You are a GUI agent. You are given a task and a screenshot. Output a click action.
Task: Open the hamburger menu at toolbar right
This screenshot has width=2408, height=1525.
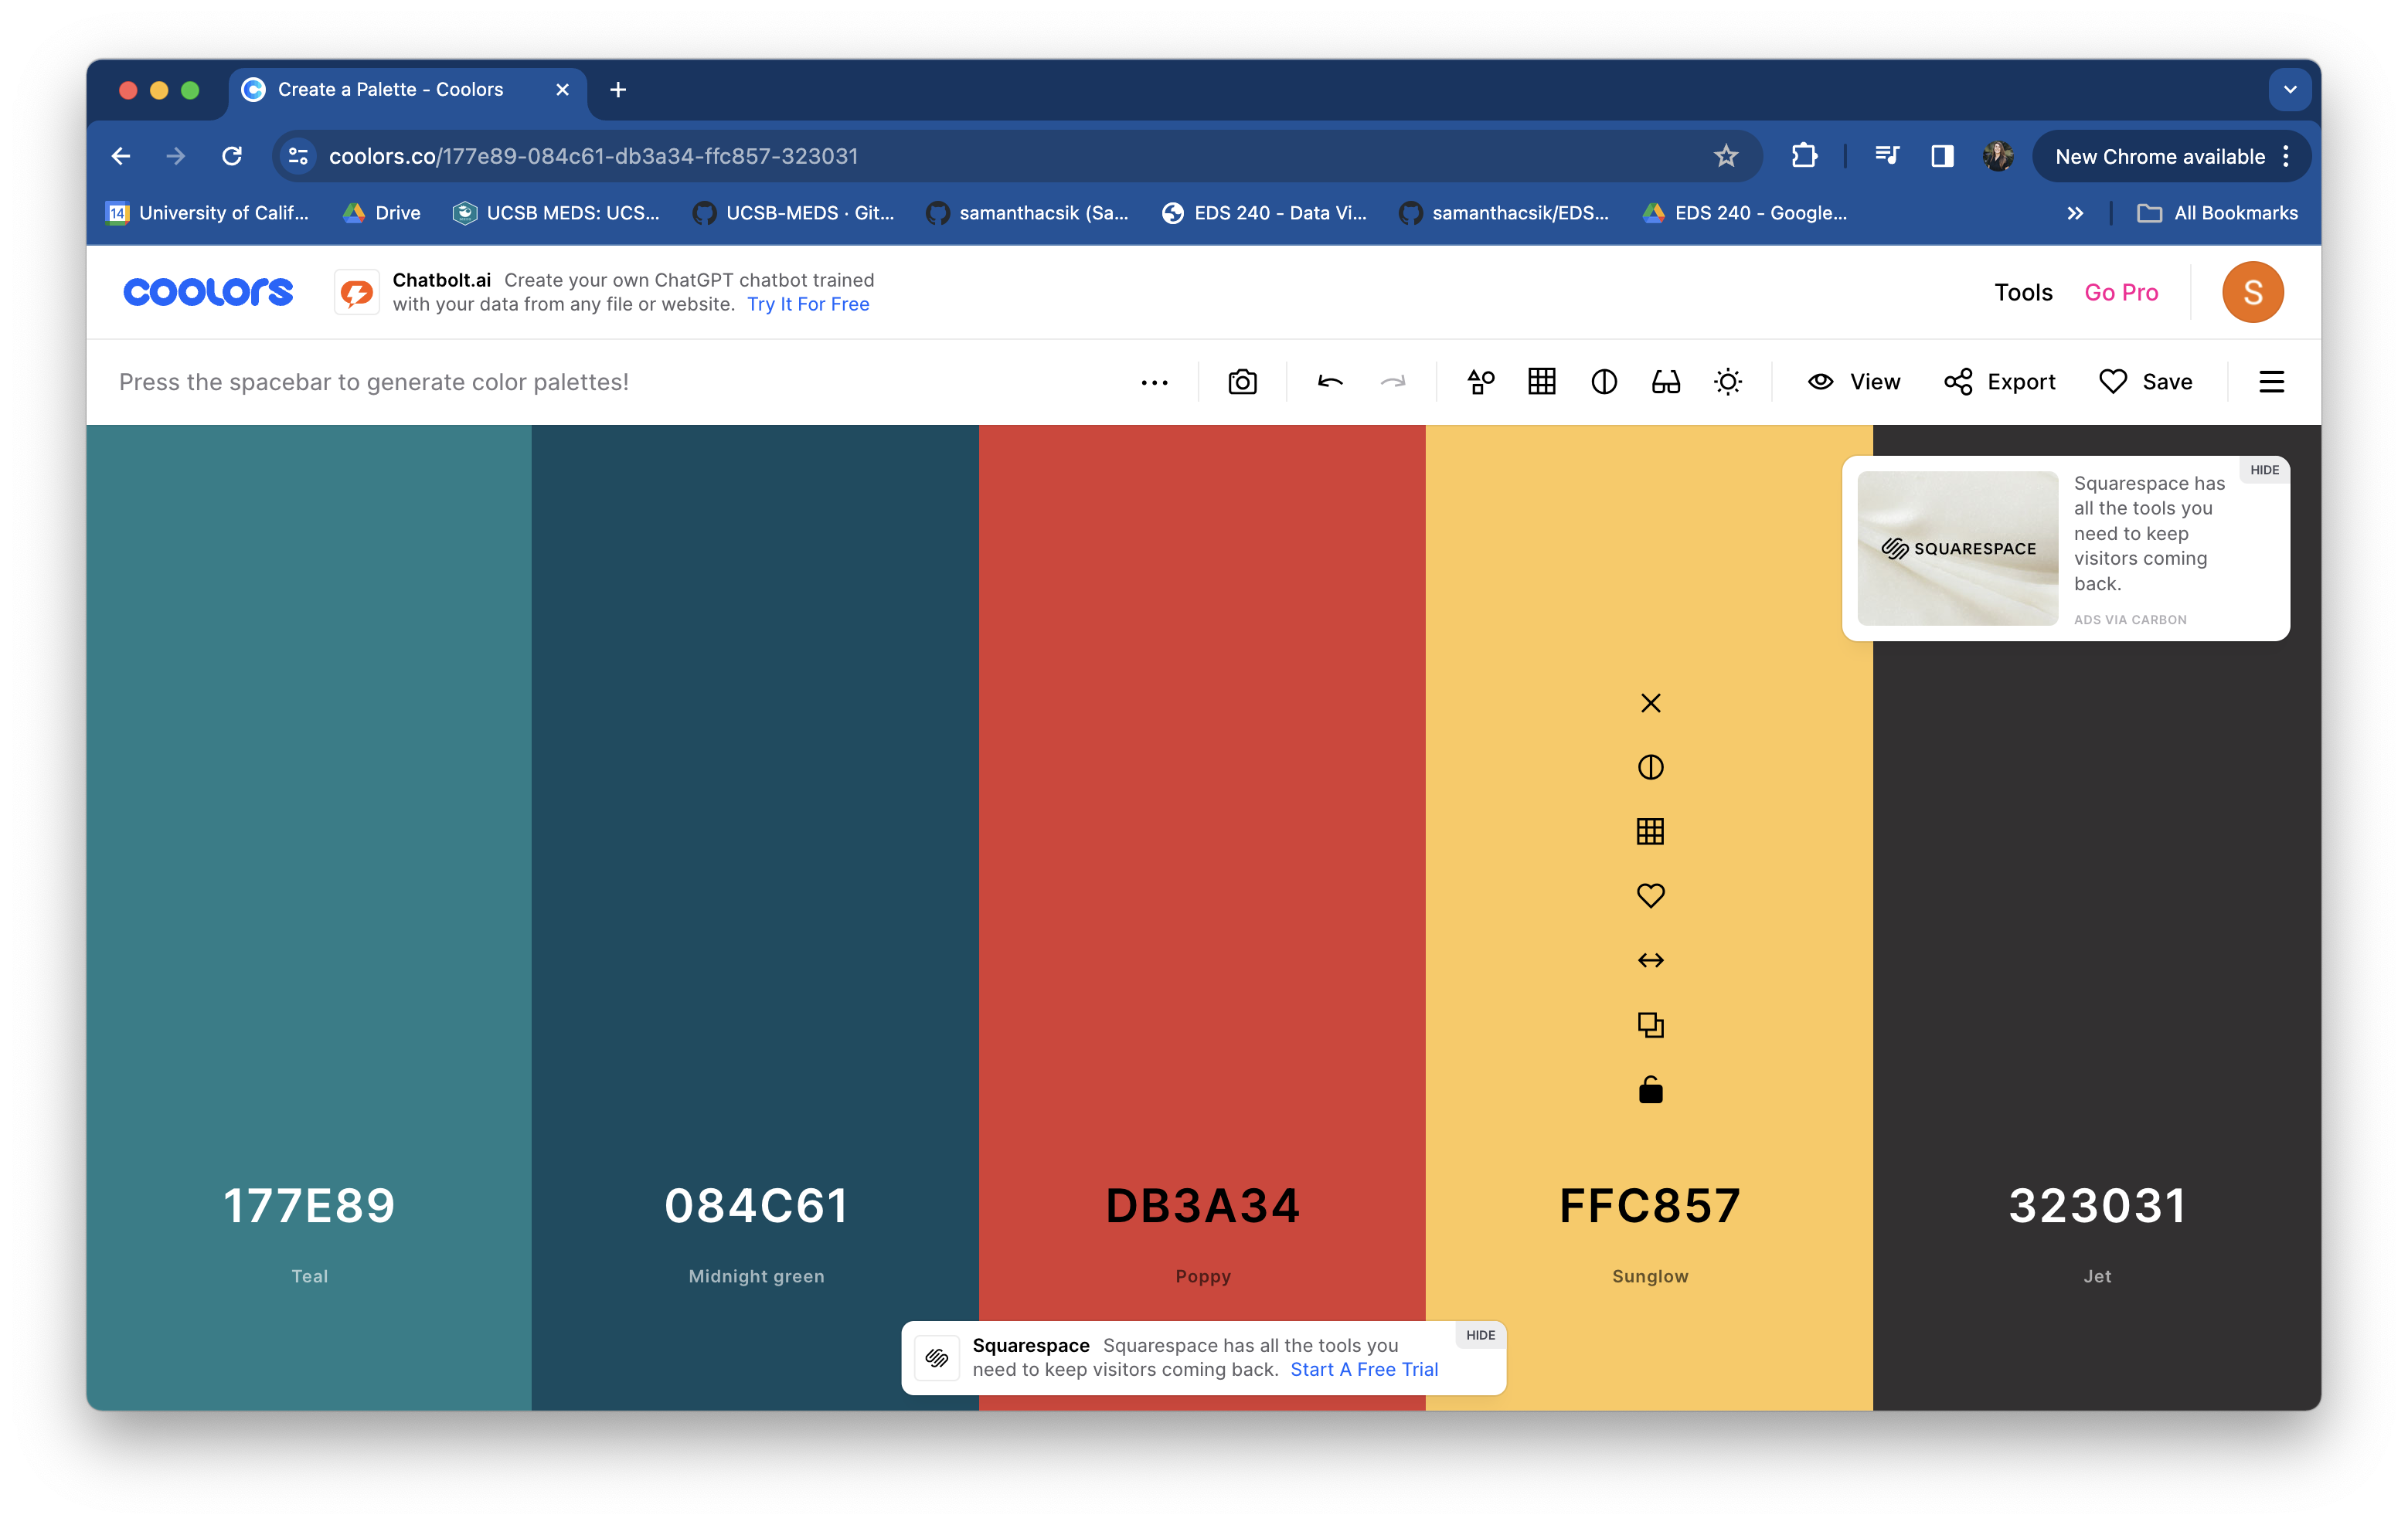(2271, 382)
